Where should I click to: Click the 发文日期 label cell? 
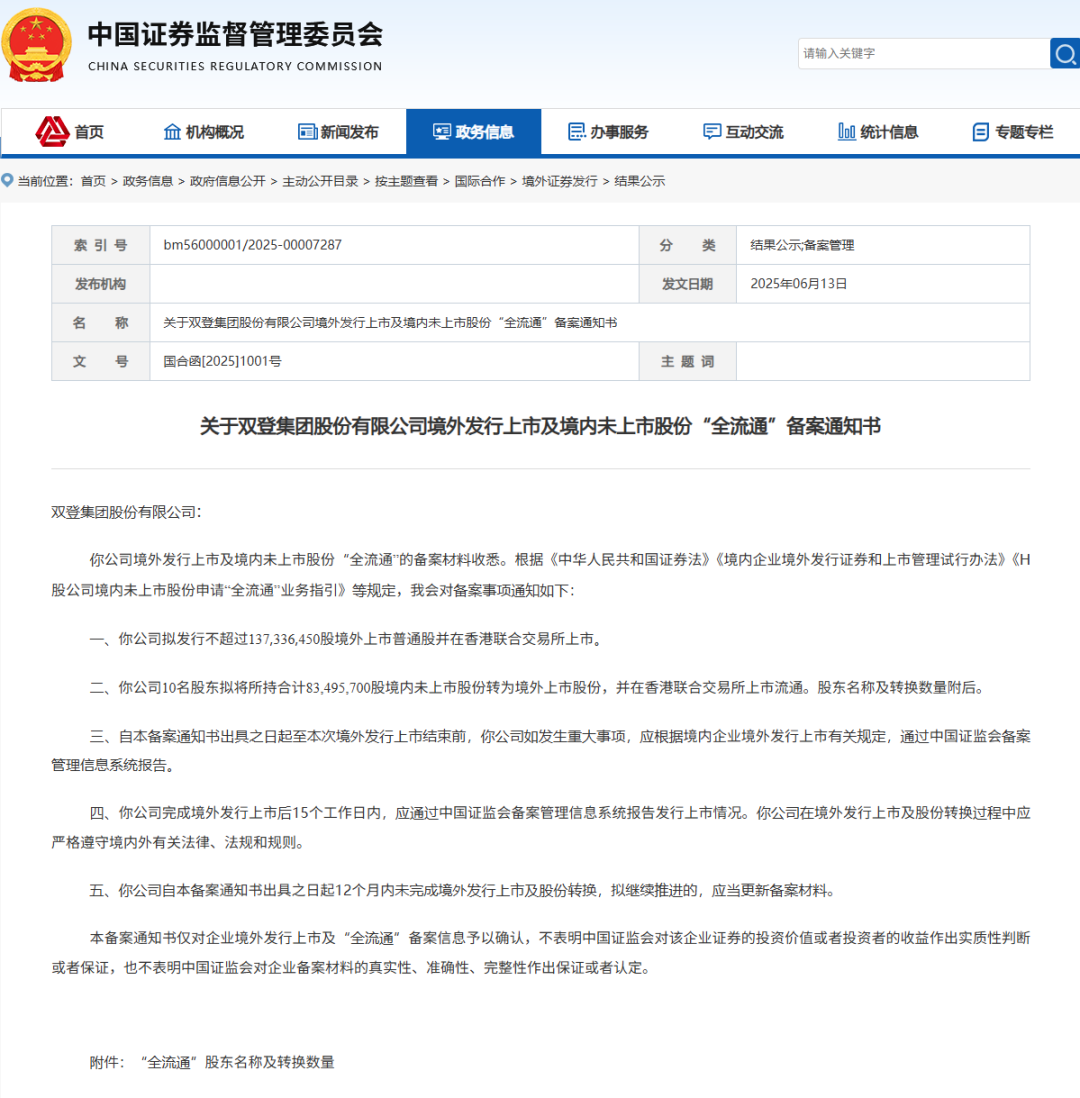[687, 284]
